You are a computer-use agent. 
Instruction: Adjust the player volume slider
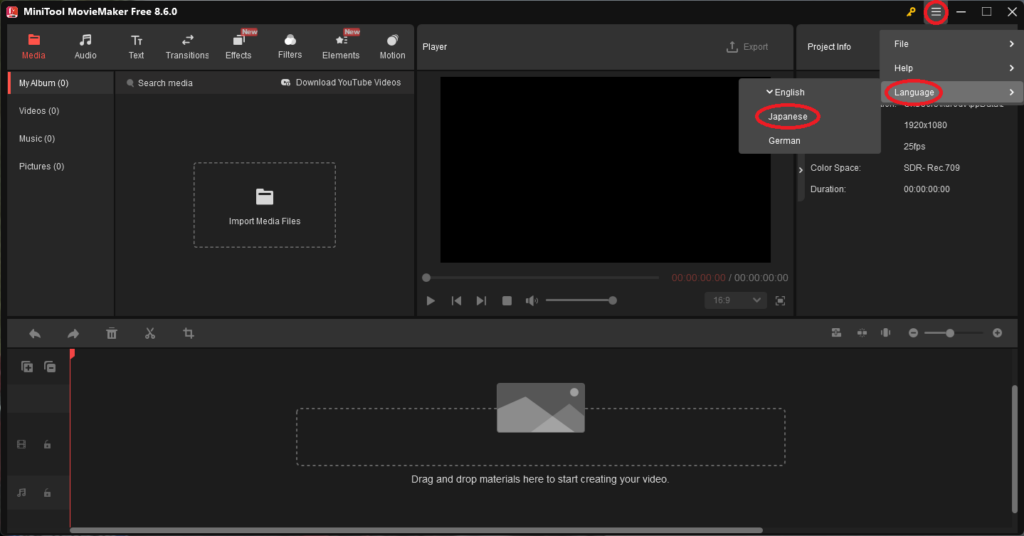(581, 300)
